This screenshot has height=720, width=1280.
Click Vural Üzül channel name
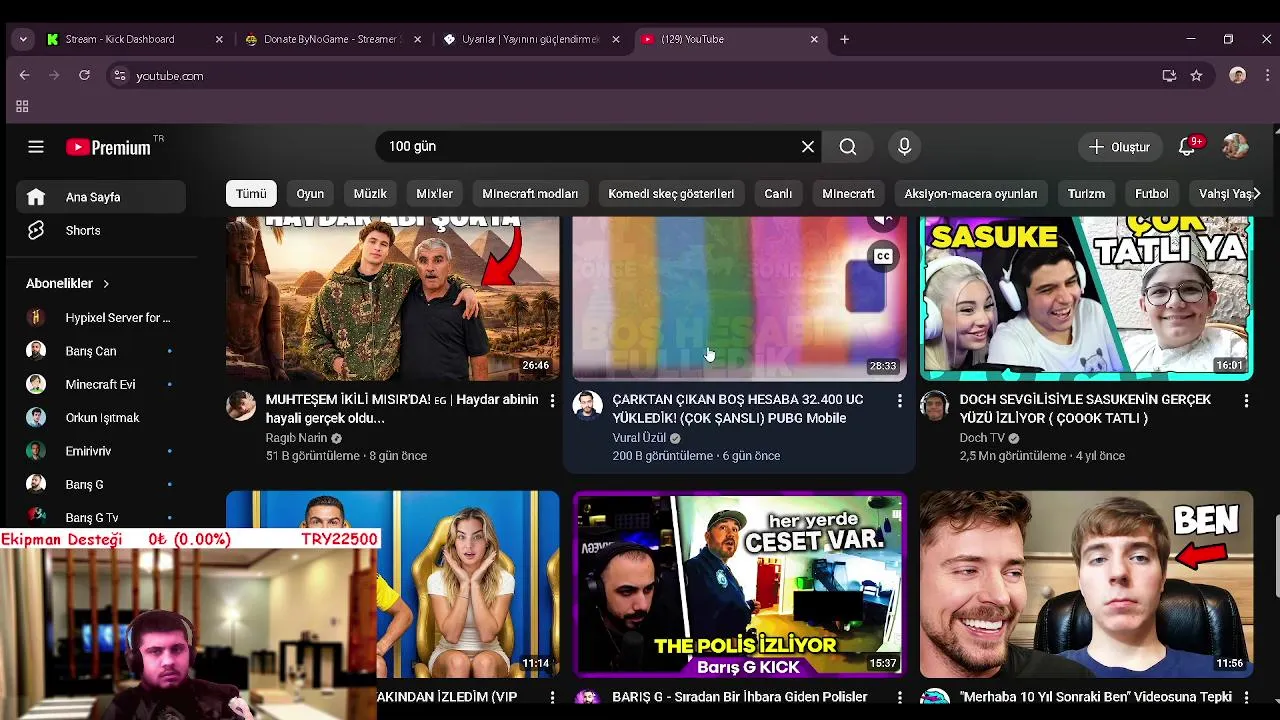point(639,438)
